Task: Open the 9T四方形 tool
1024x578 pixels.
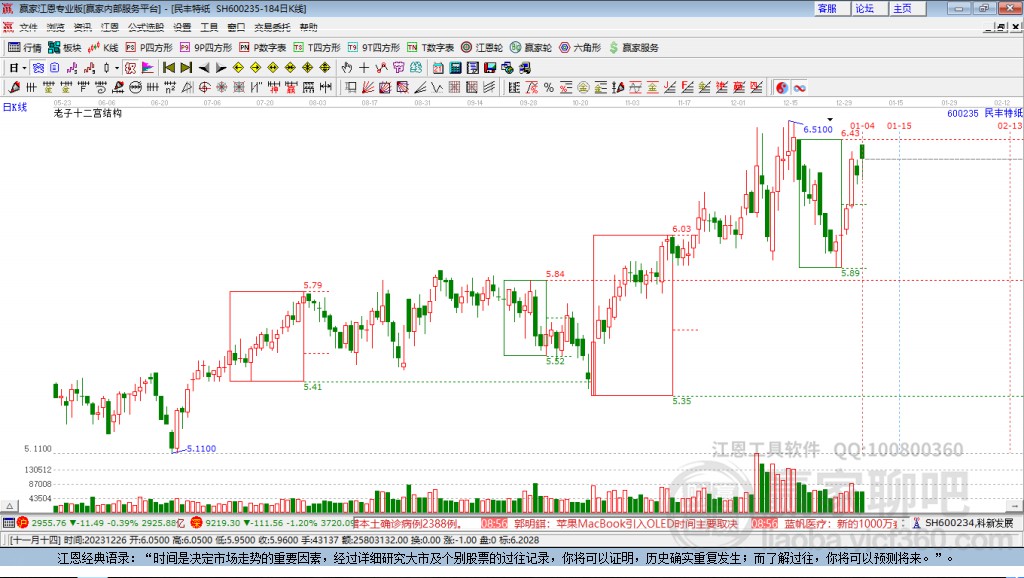Action: click(x=374, y=48)
